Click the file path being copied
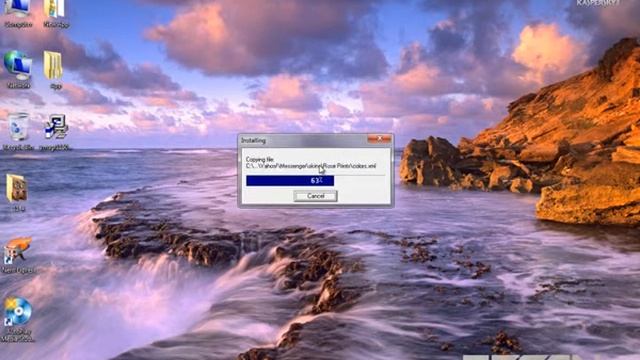 point(311,166)
